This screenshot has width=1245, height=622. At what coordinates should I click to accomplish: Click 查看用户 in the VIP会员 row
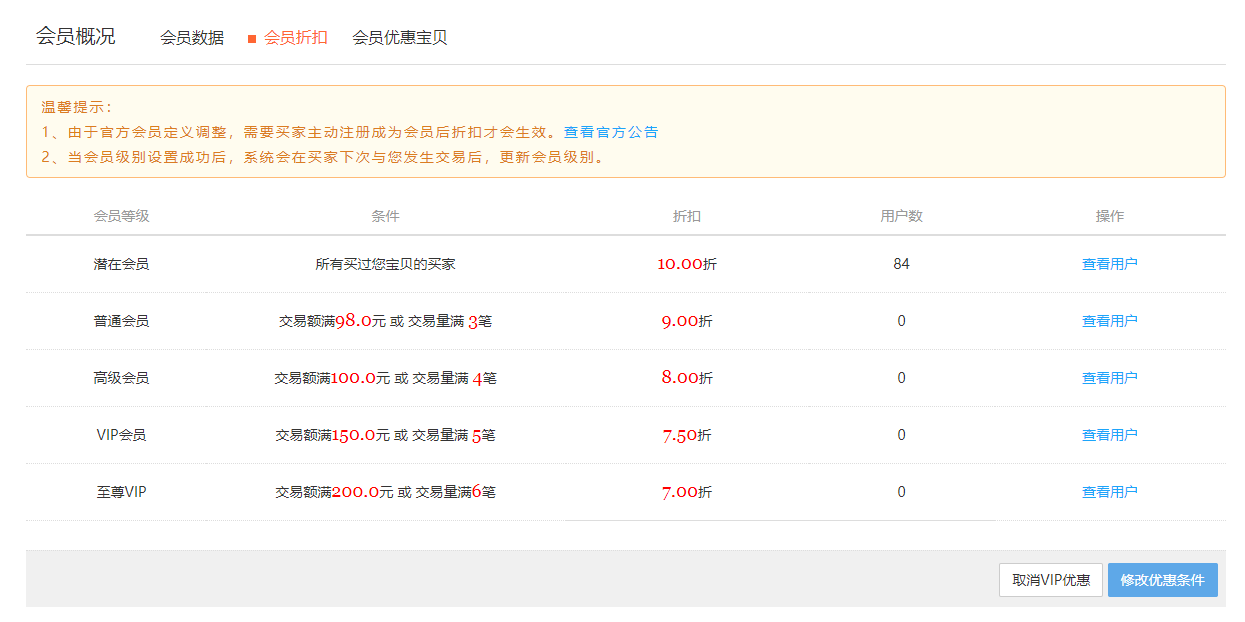click(x=1109, y=435)
